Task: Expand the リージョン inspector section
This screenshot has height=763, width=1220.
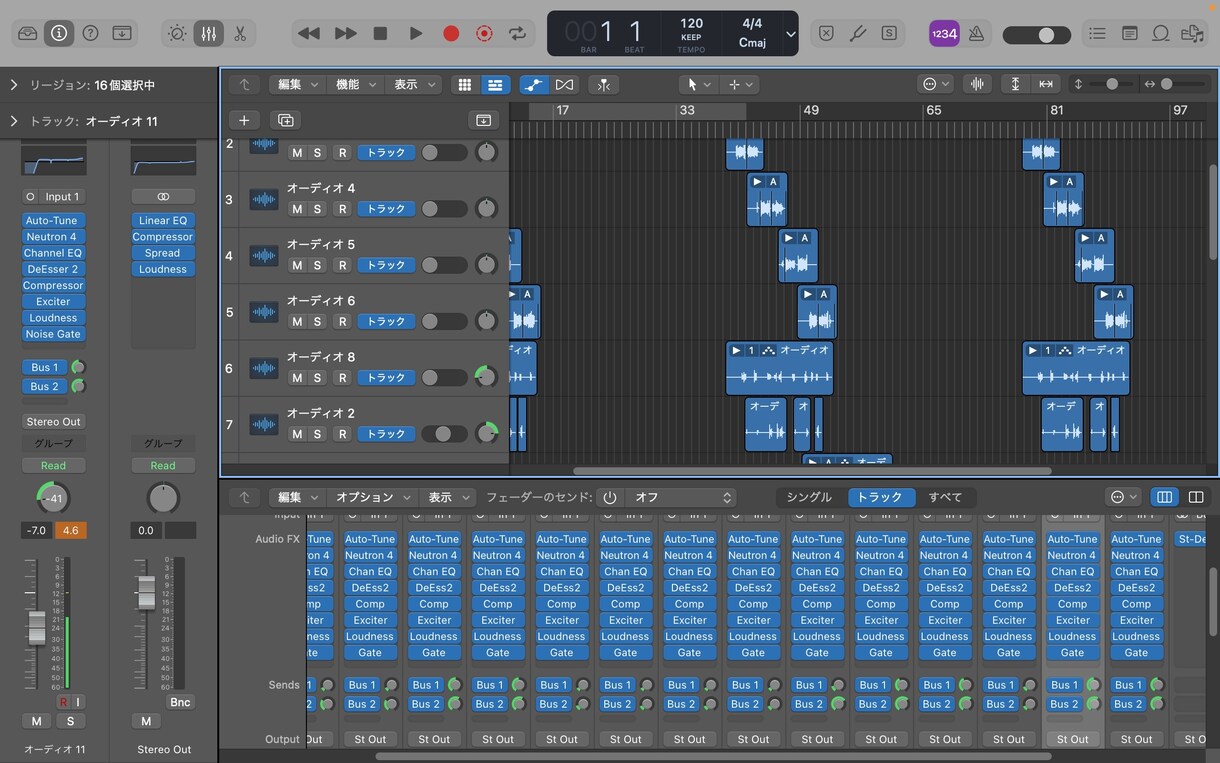Action: (x=14, y=85)
